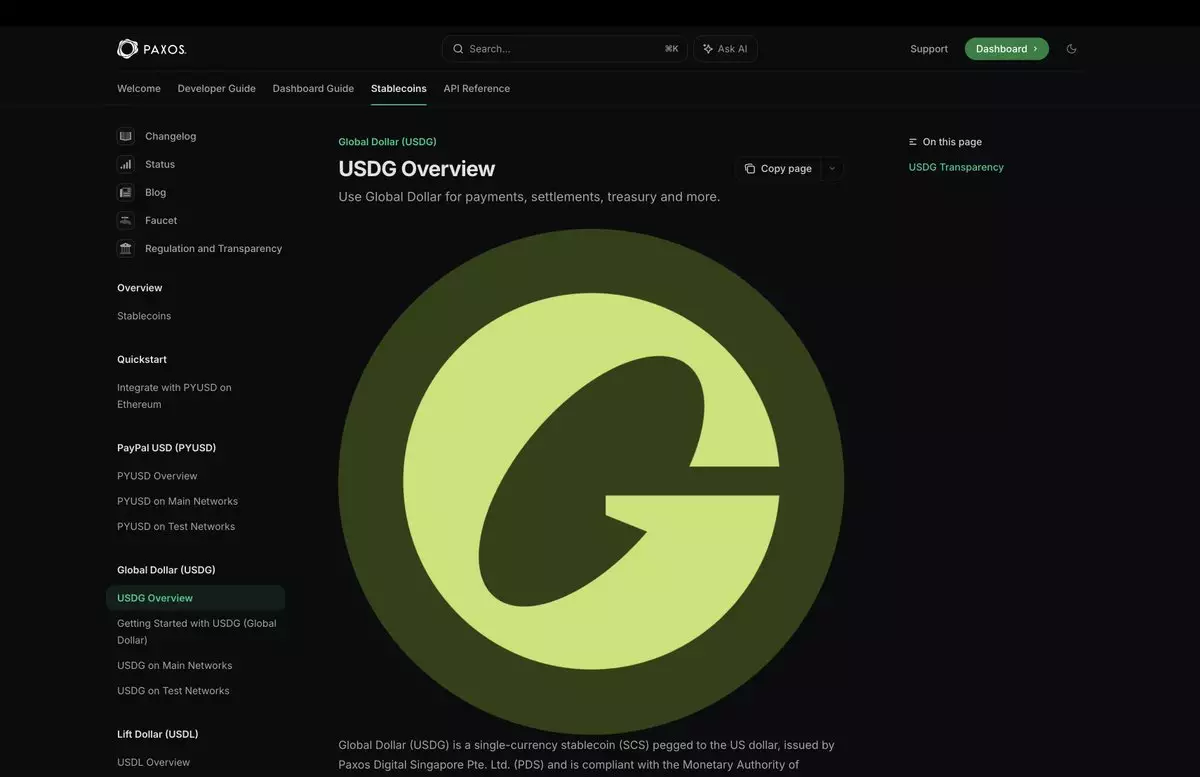Click the Copy page button

pos(779,169)
